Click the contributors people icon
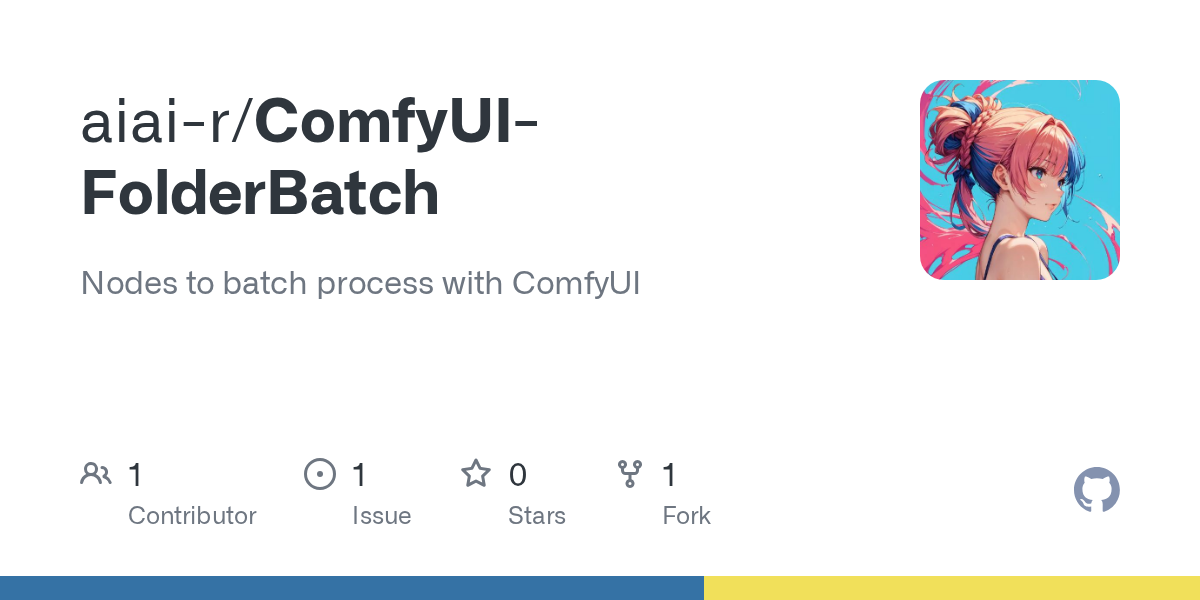 pos(96,474)
